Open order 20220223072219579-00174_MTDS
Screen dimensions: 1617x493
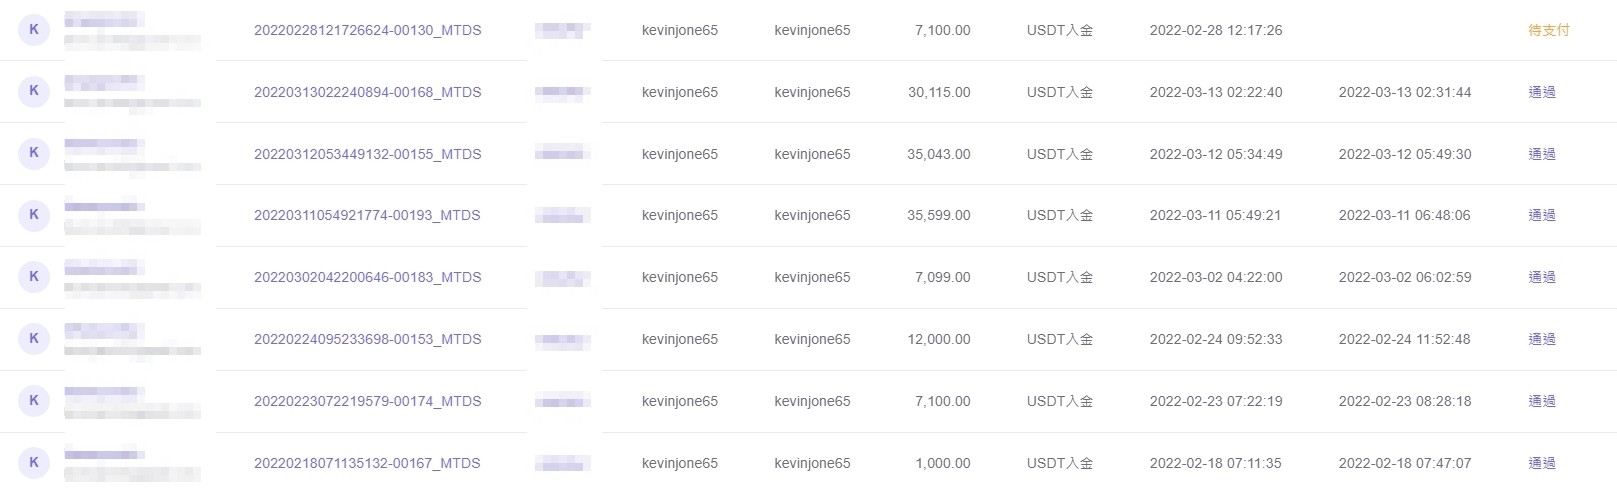point(367,401)
